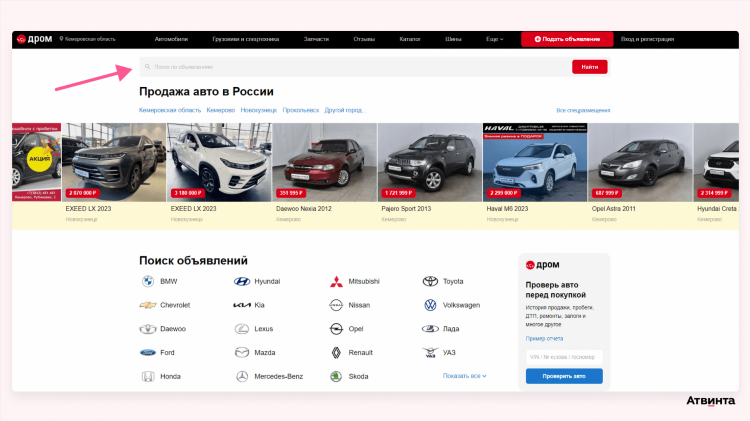Screen dimensions: 750x421
Task: Click the Drom logo in the check-car widget
Action: coord(542,265)
